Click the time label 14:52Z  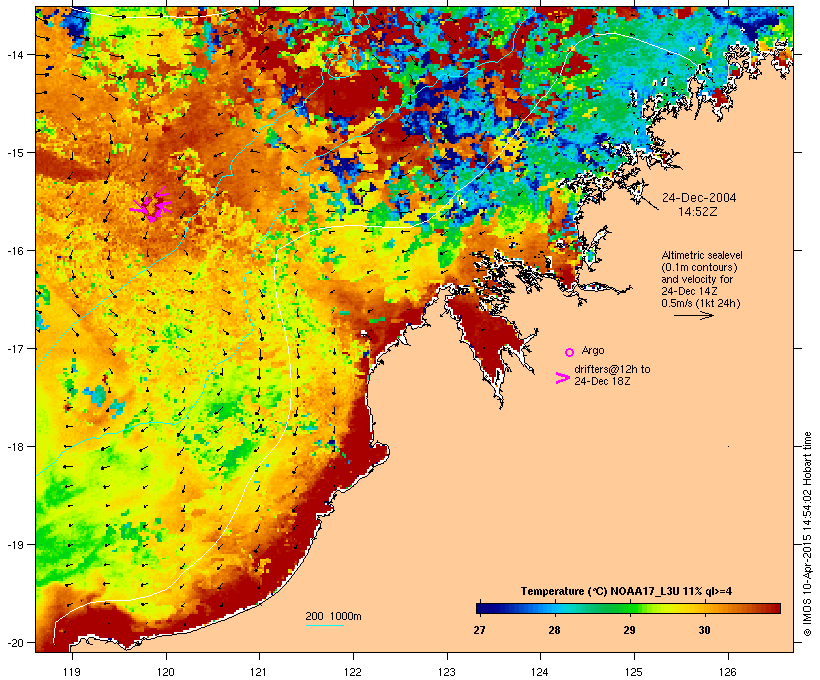tap(698, 212)
